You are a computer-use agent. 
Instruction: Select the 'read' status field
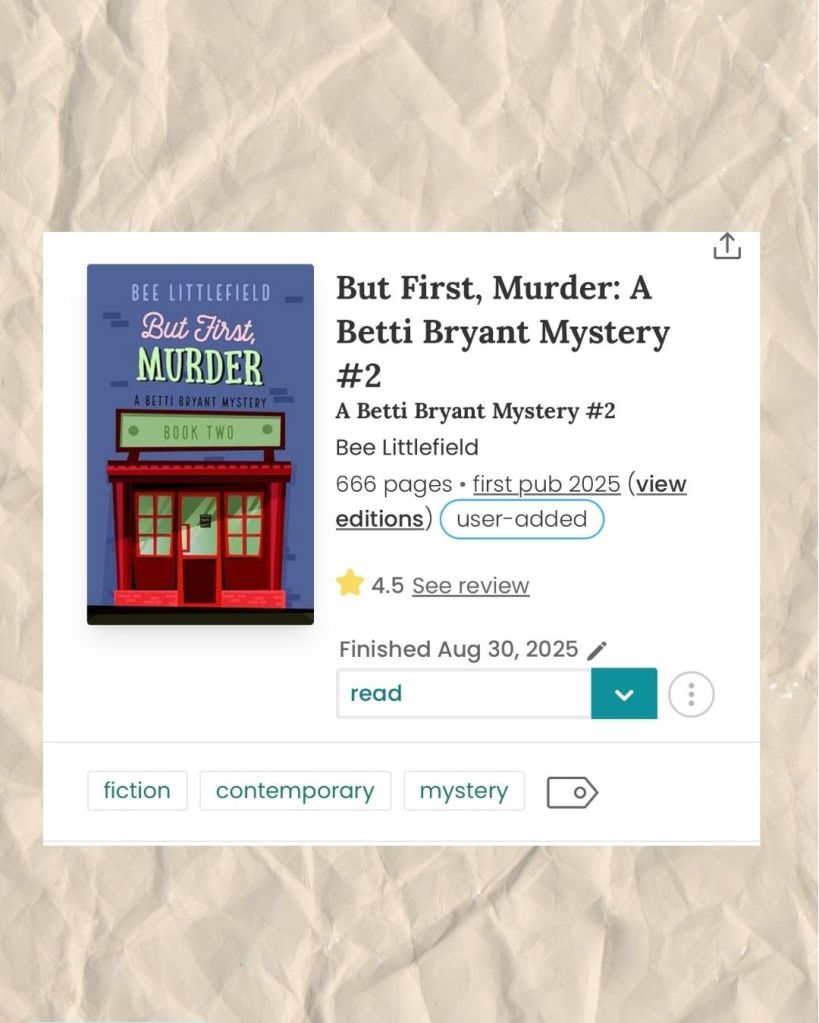pyautogui.click(x=464, y=694)
